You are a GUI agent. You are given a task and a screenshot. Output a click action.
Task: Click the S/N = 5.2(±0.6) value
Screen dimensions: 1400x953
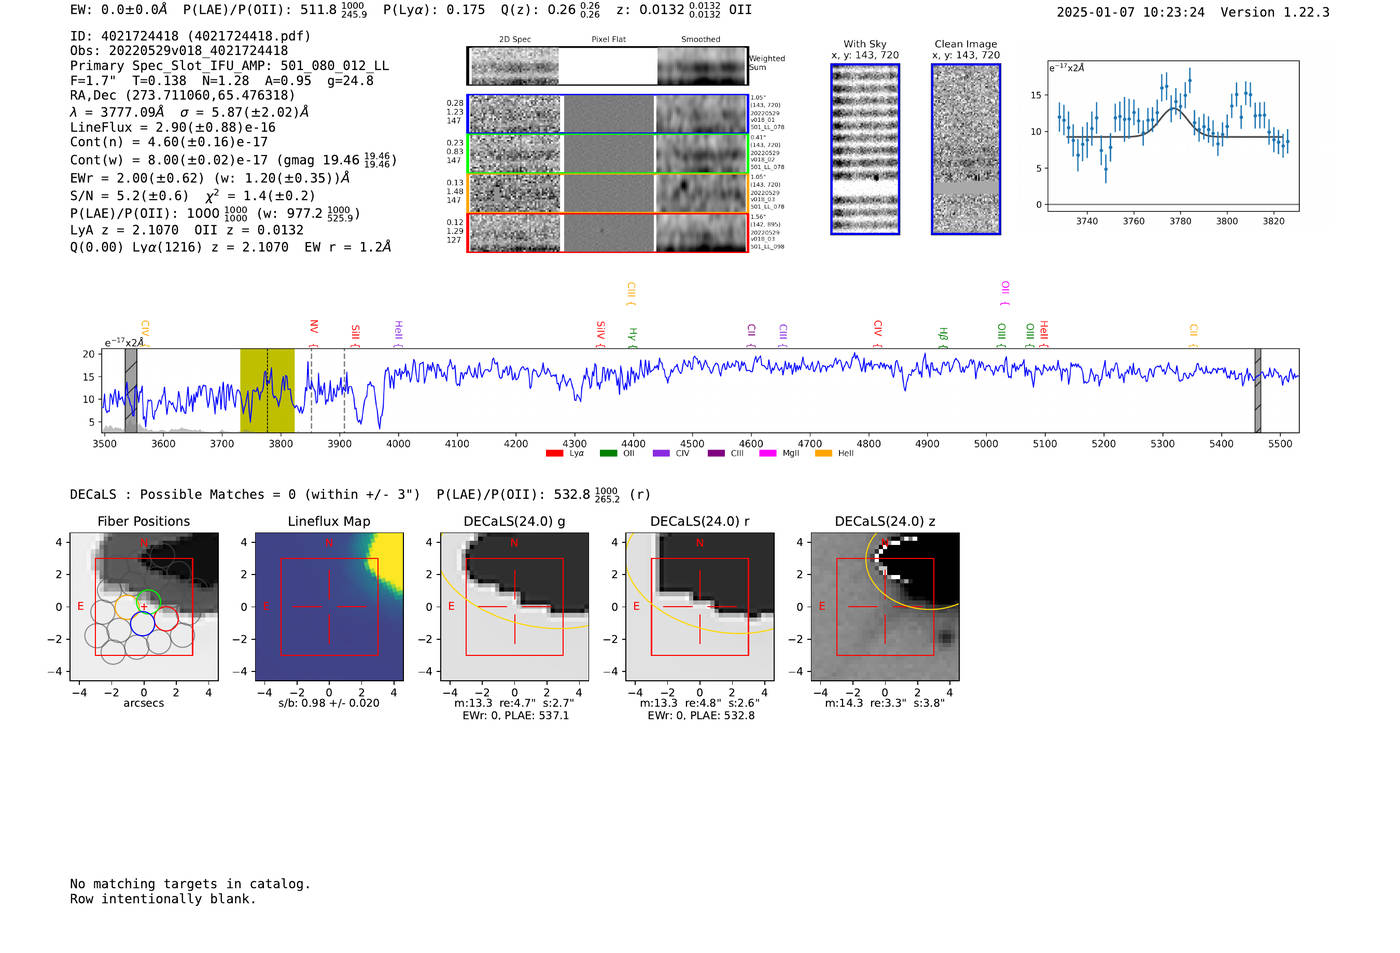tap(129, 196)
